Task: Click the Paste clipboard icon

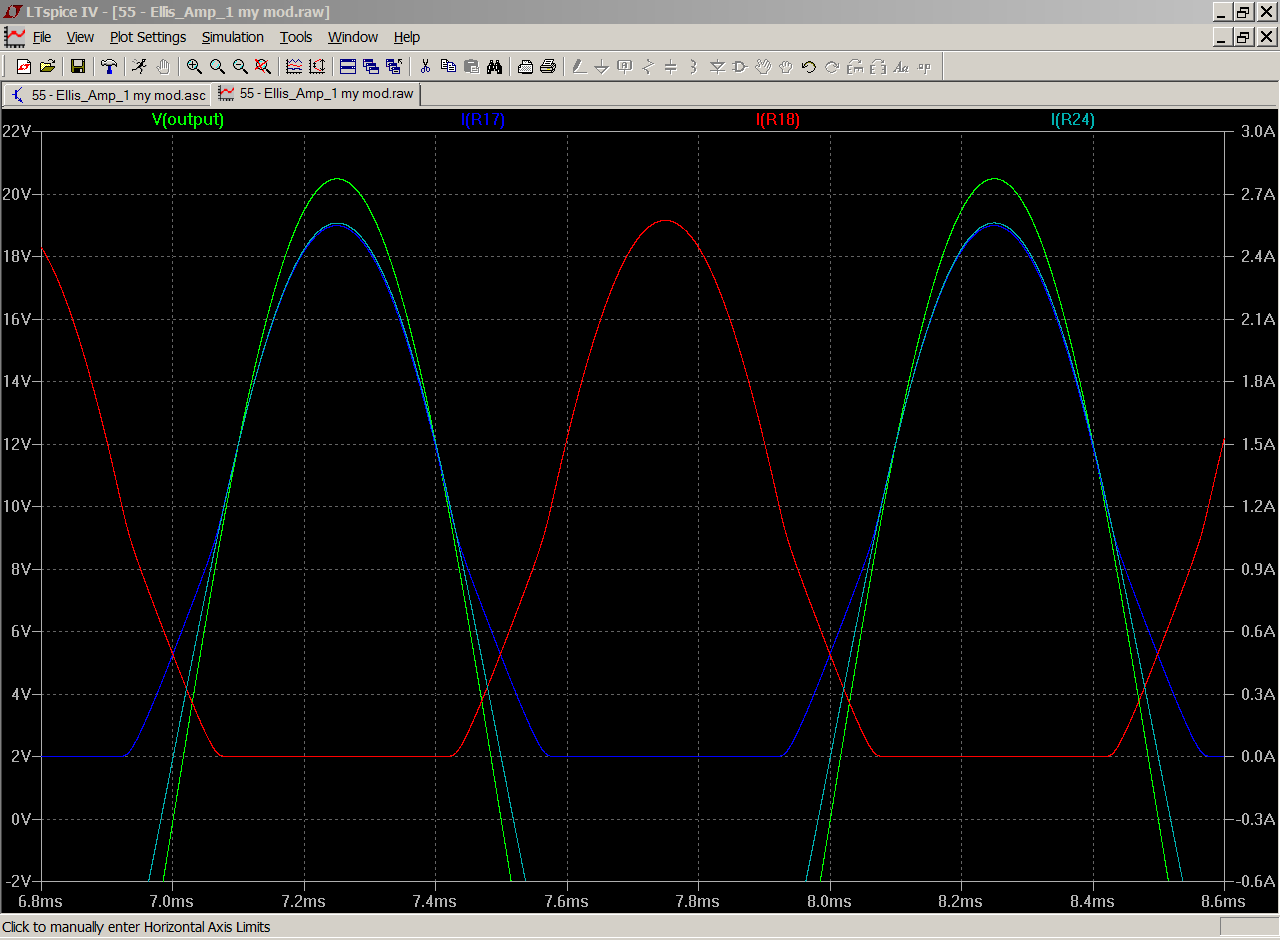Action: click(471, 66)
